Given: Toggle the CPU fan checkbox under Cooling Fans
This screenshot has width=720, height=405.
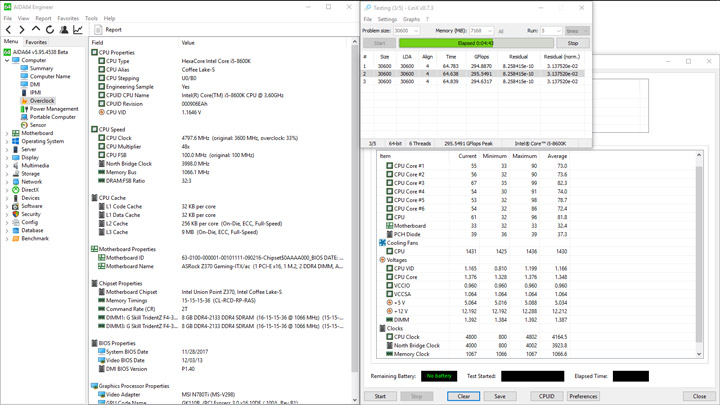Looking at the screenshot, I should [389, 251].
